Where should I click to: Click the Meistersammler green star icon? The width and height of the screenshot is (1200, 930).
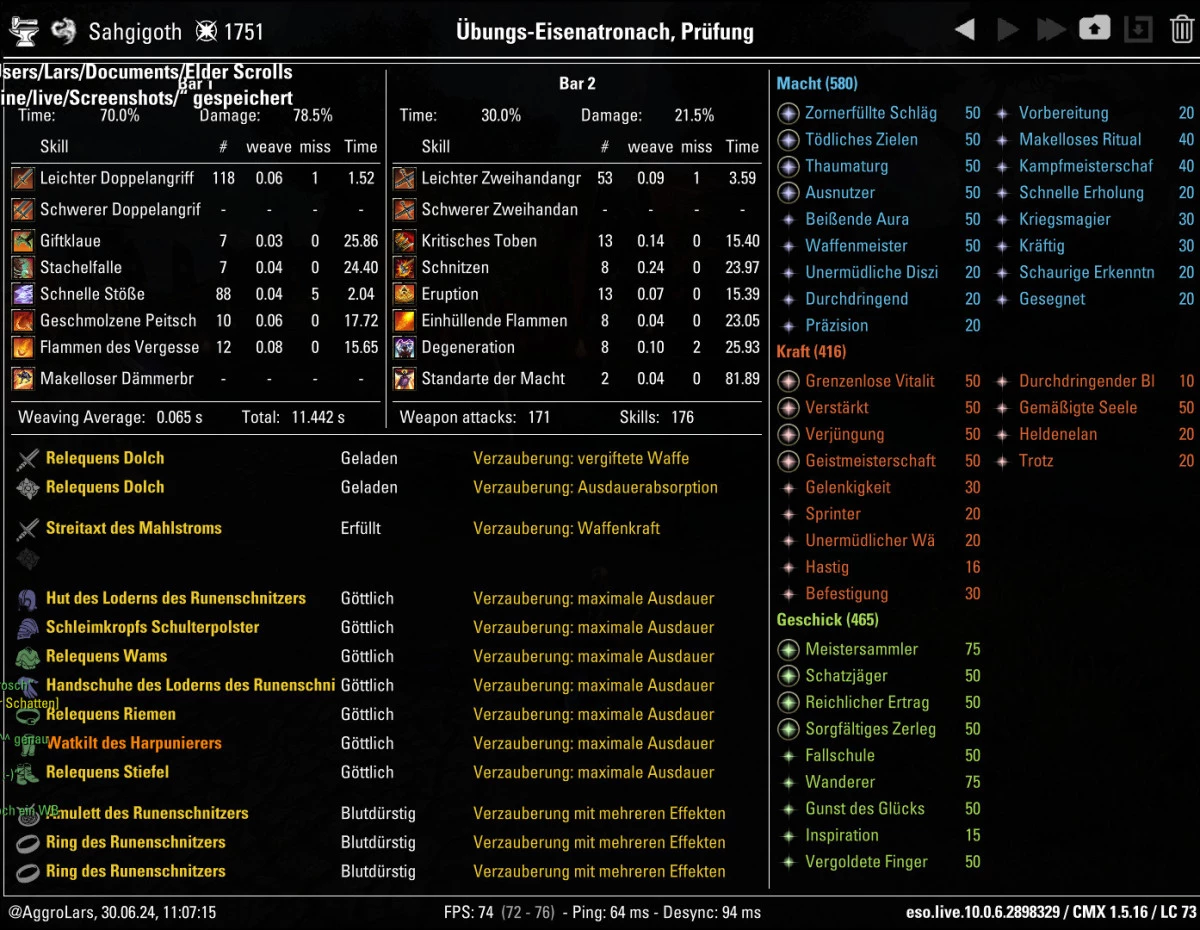788,649
